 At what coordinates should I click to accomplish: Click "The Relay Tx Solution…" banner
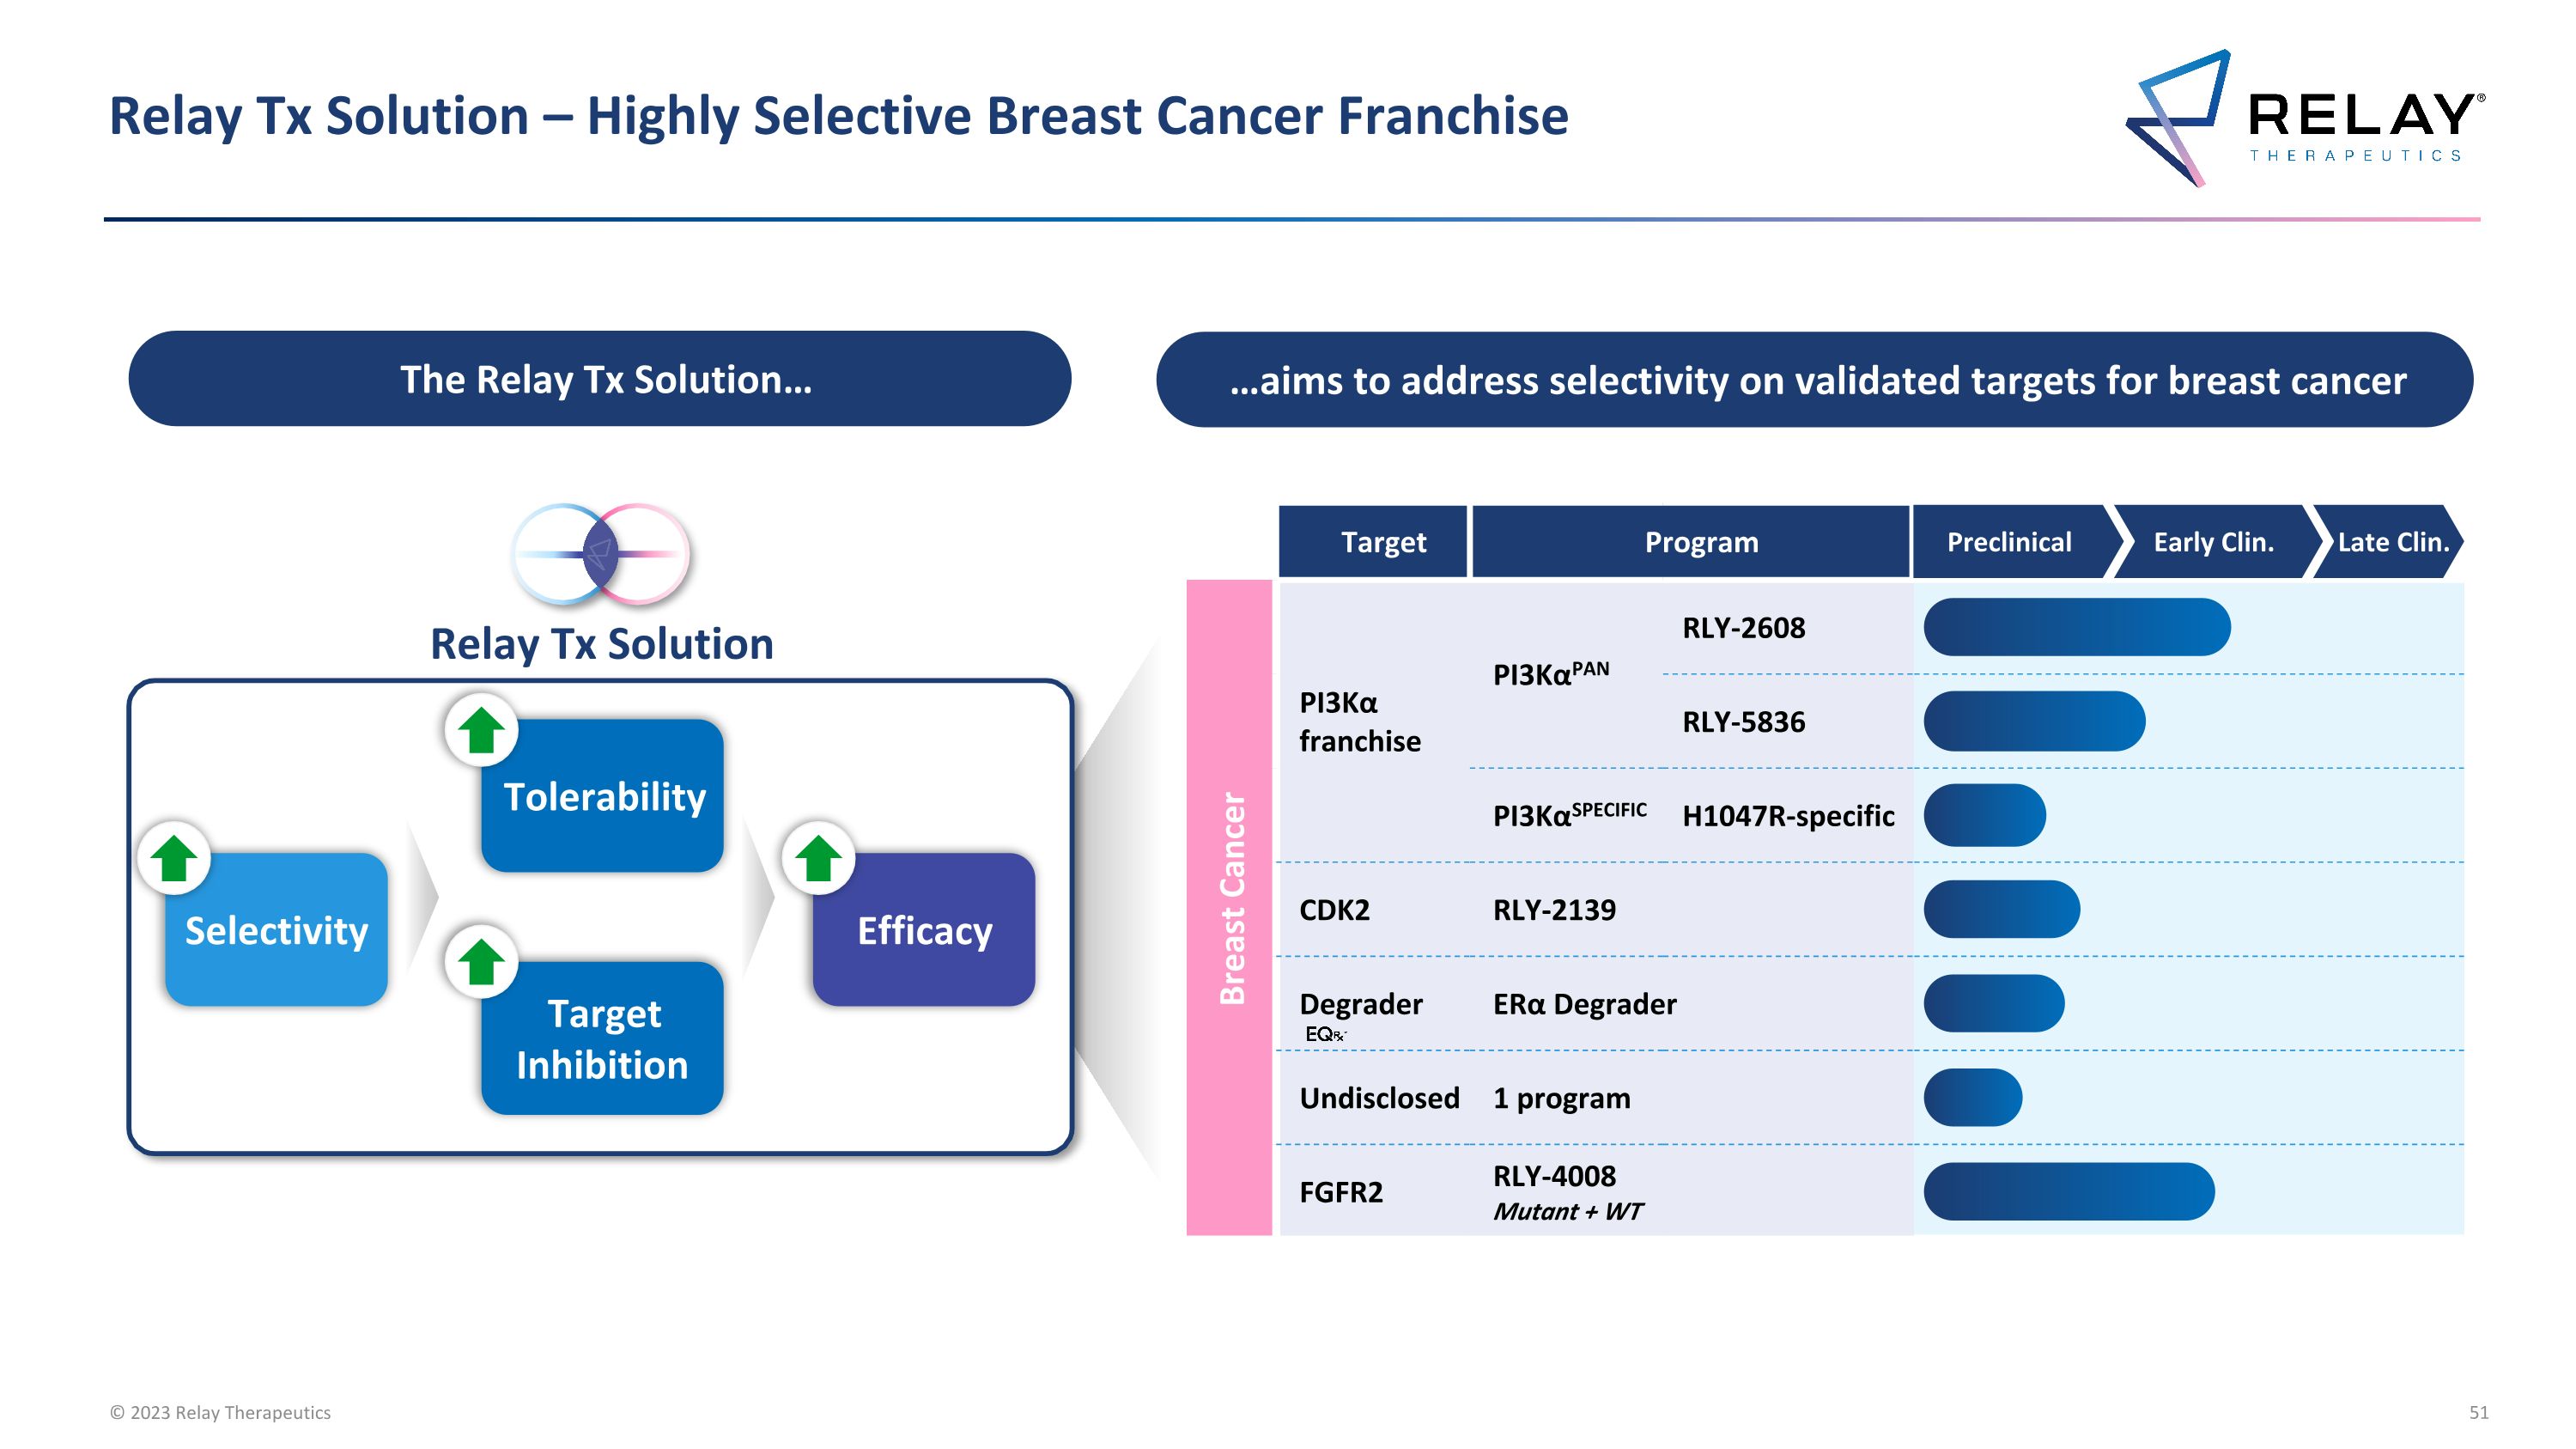pos(600,379)
